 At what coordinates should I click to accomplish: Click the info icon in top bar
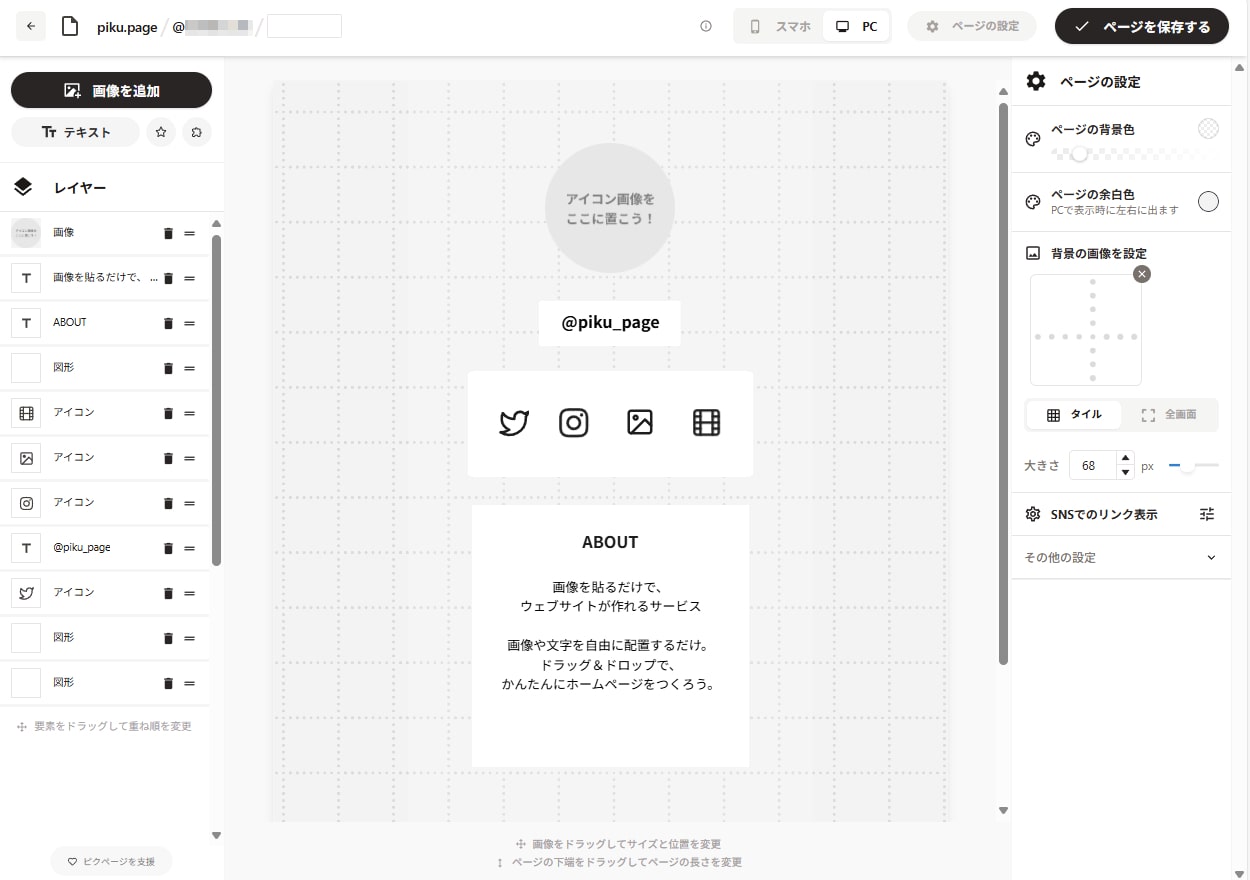706,27
